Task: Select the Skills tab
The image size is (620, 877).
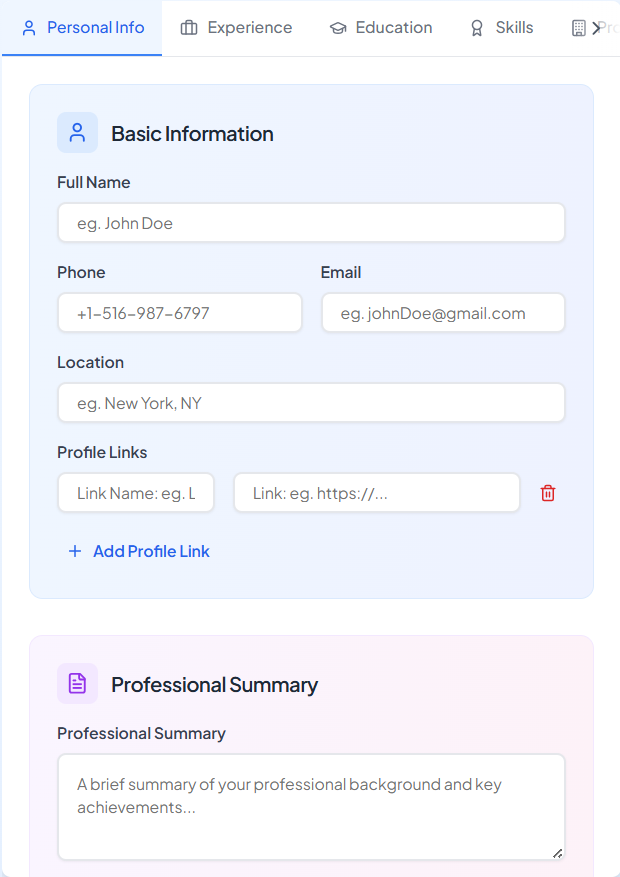Action: 500,27
